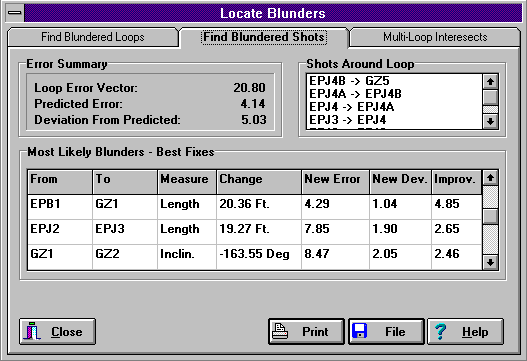This screenshot has height=361, width=527.
Task: Click the printer icon on Print
Action: tap(280, 332)
